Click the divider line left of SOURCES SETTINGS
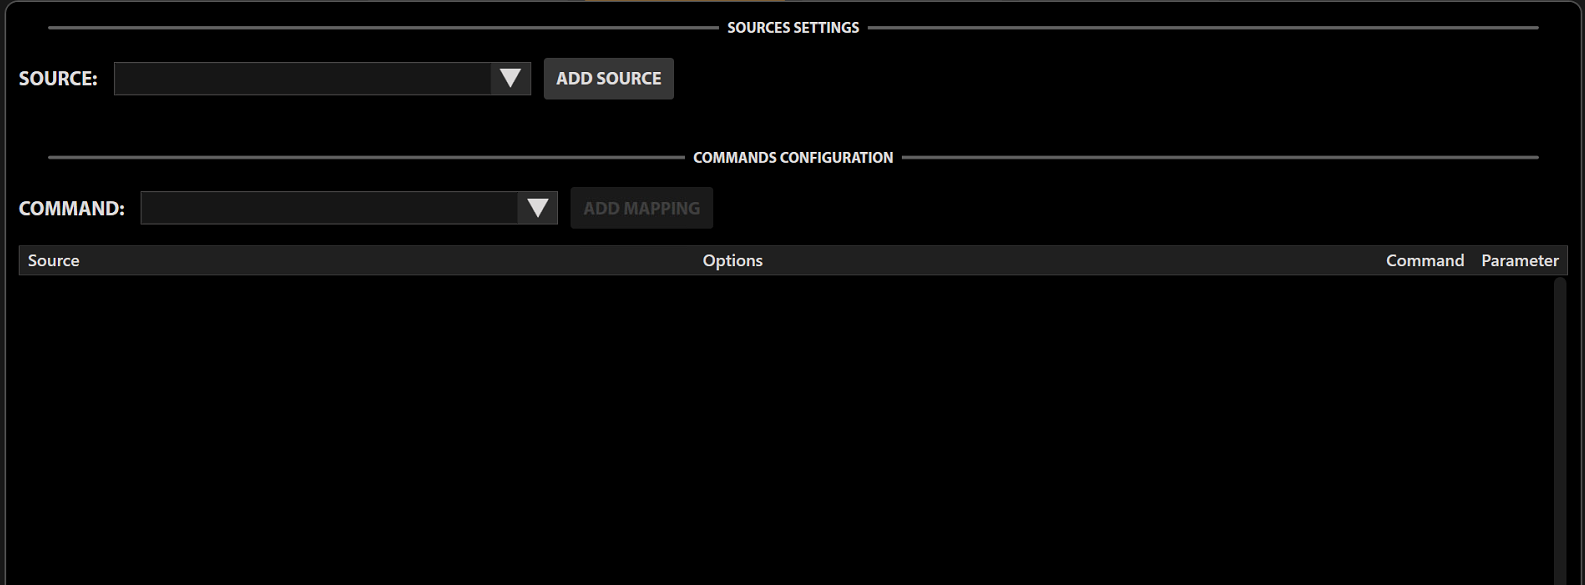 pyautogui.click(x=380, y=28)
